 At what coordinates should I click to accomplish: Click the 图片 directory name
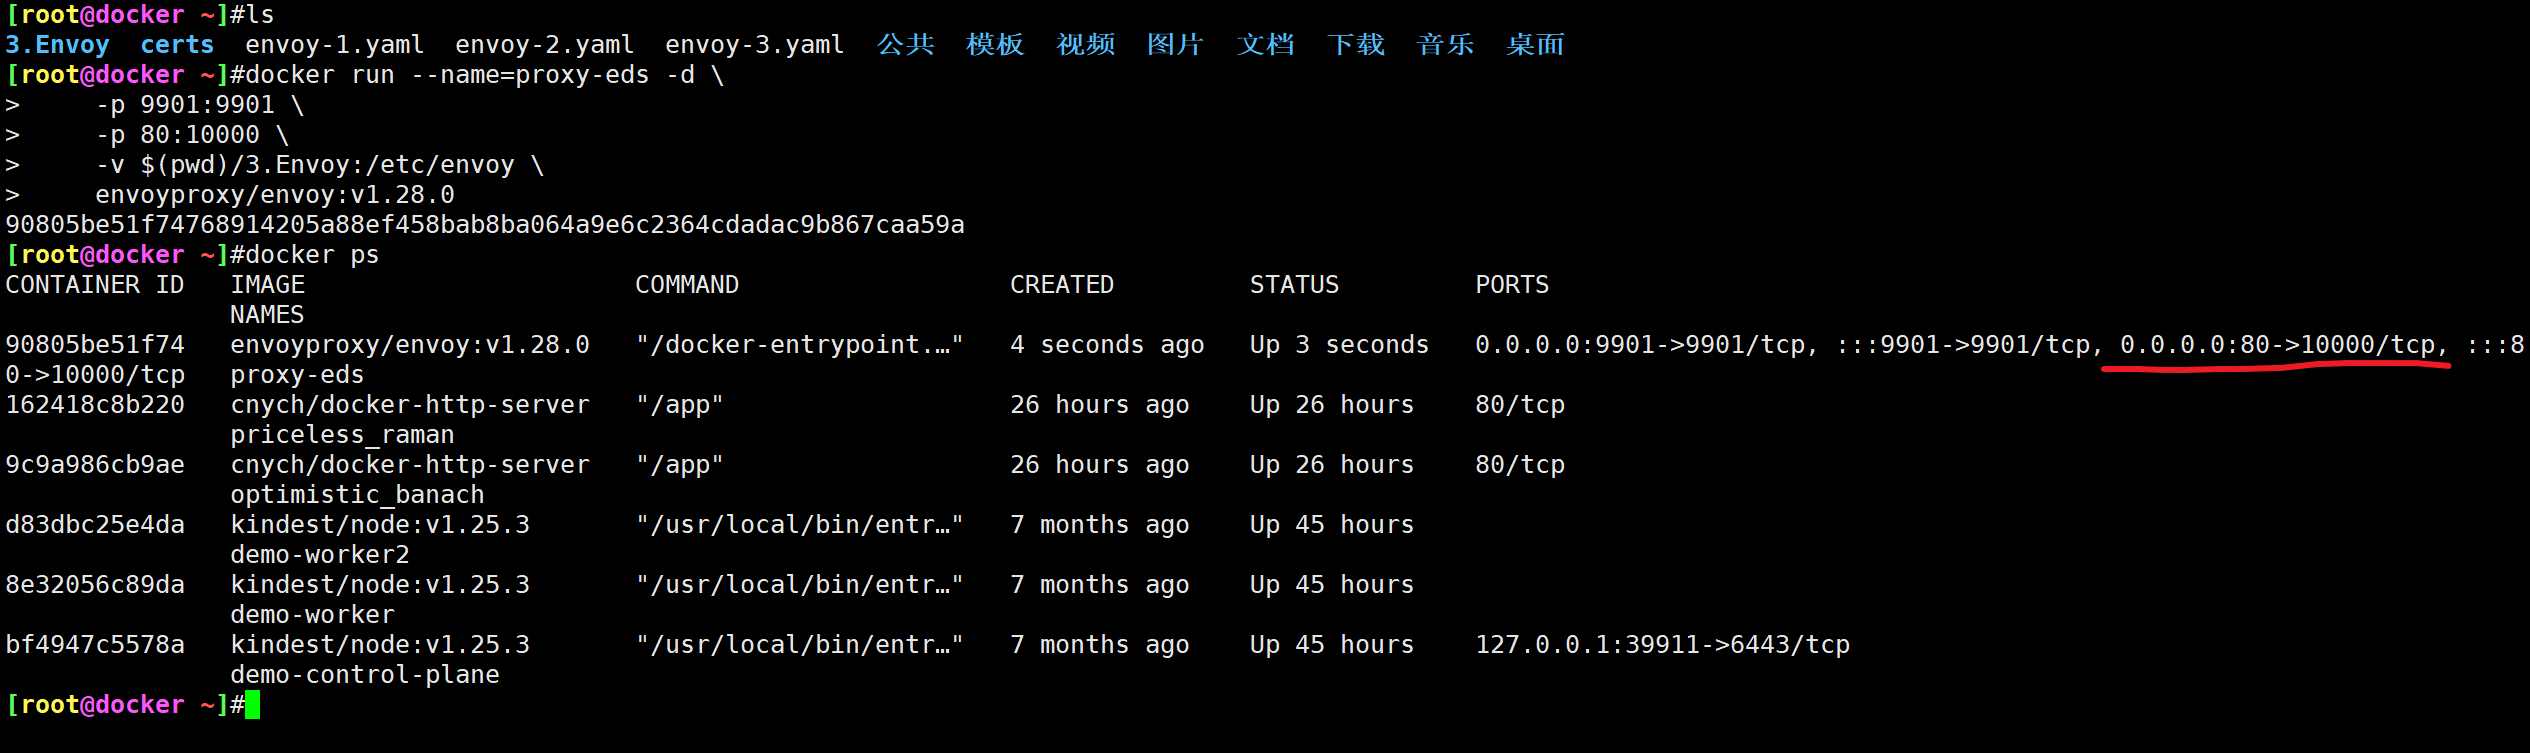[x=1176, y=45]
